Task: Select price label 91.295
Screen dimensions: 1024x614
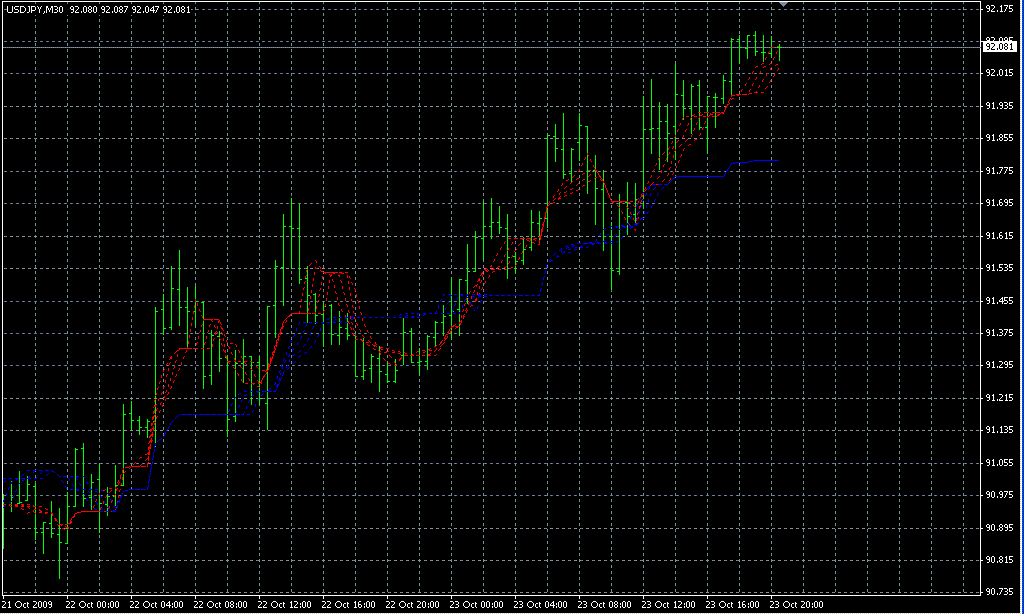Action: point(999,364)
